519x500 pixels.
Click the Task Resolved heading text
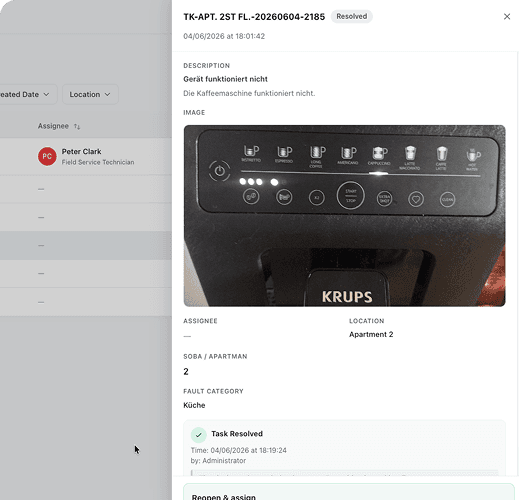[x=237, y=434]
